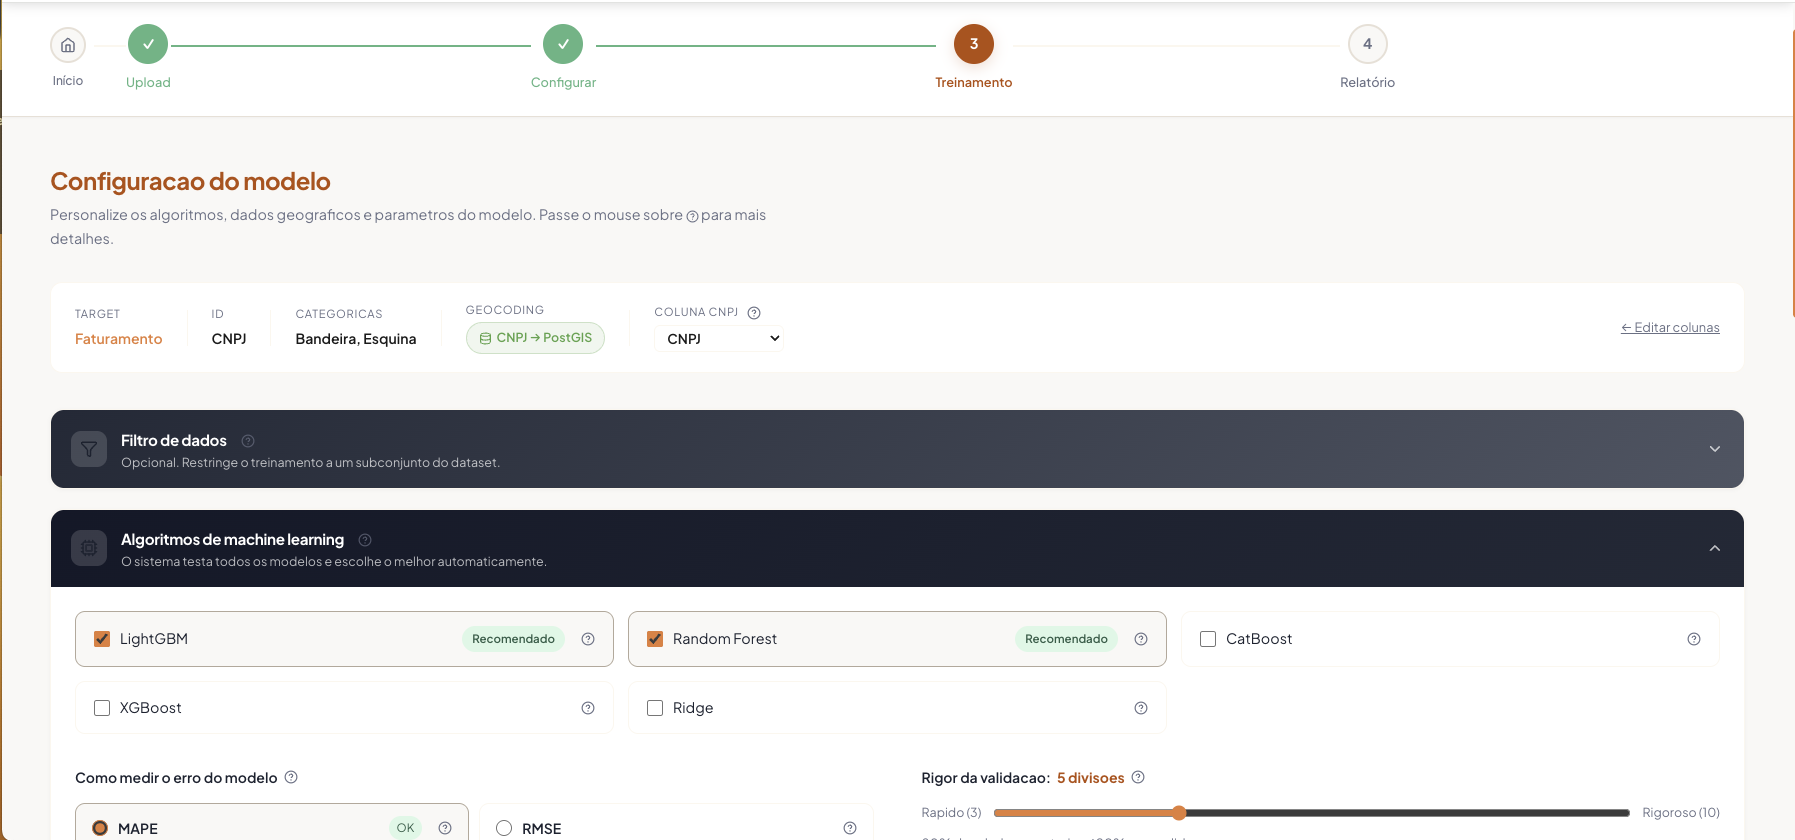Go to the Início home step icon
1795x840 pixels.
pos(68,45)
